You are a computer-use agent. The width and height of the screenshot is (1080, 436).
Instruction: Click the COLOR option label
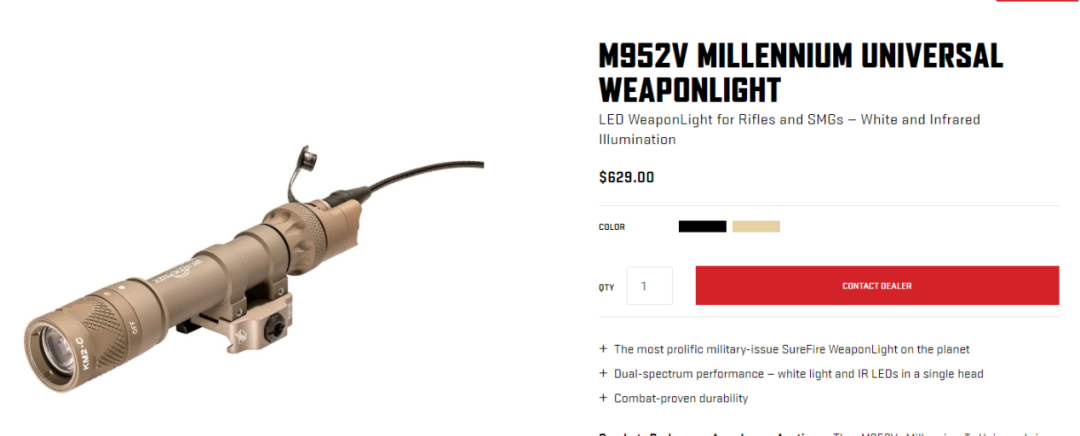612,227
